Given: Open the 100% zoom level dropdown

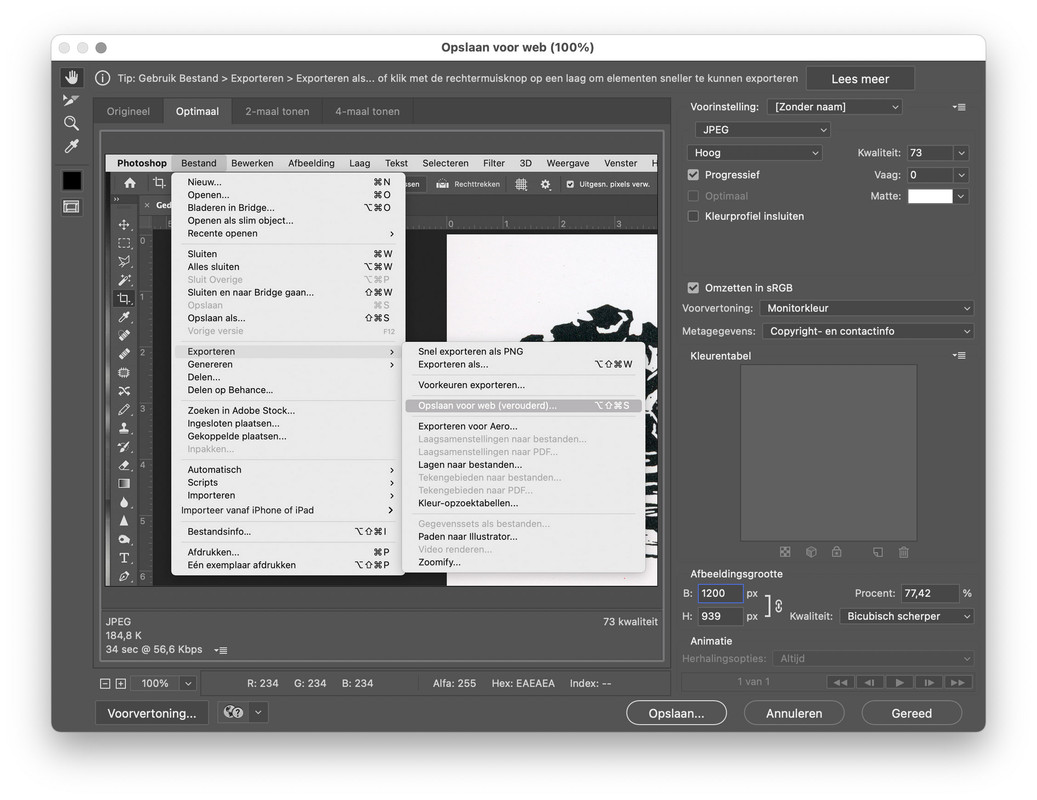Looking at the screenshot, I should pyautogui.click(x=188, y=684).
